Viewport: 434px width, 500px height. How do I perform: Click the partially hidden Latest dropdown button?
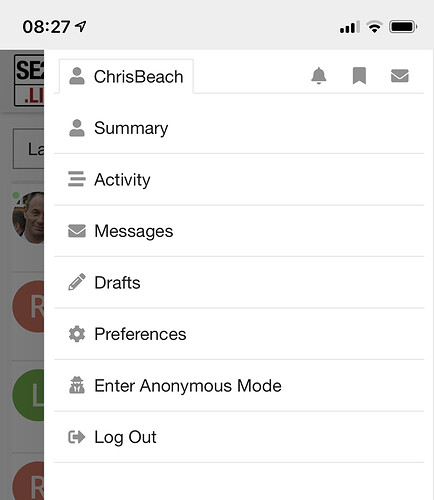point(28,149)
